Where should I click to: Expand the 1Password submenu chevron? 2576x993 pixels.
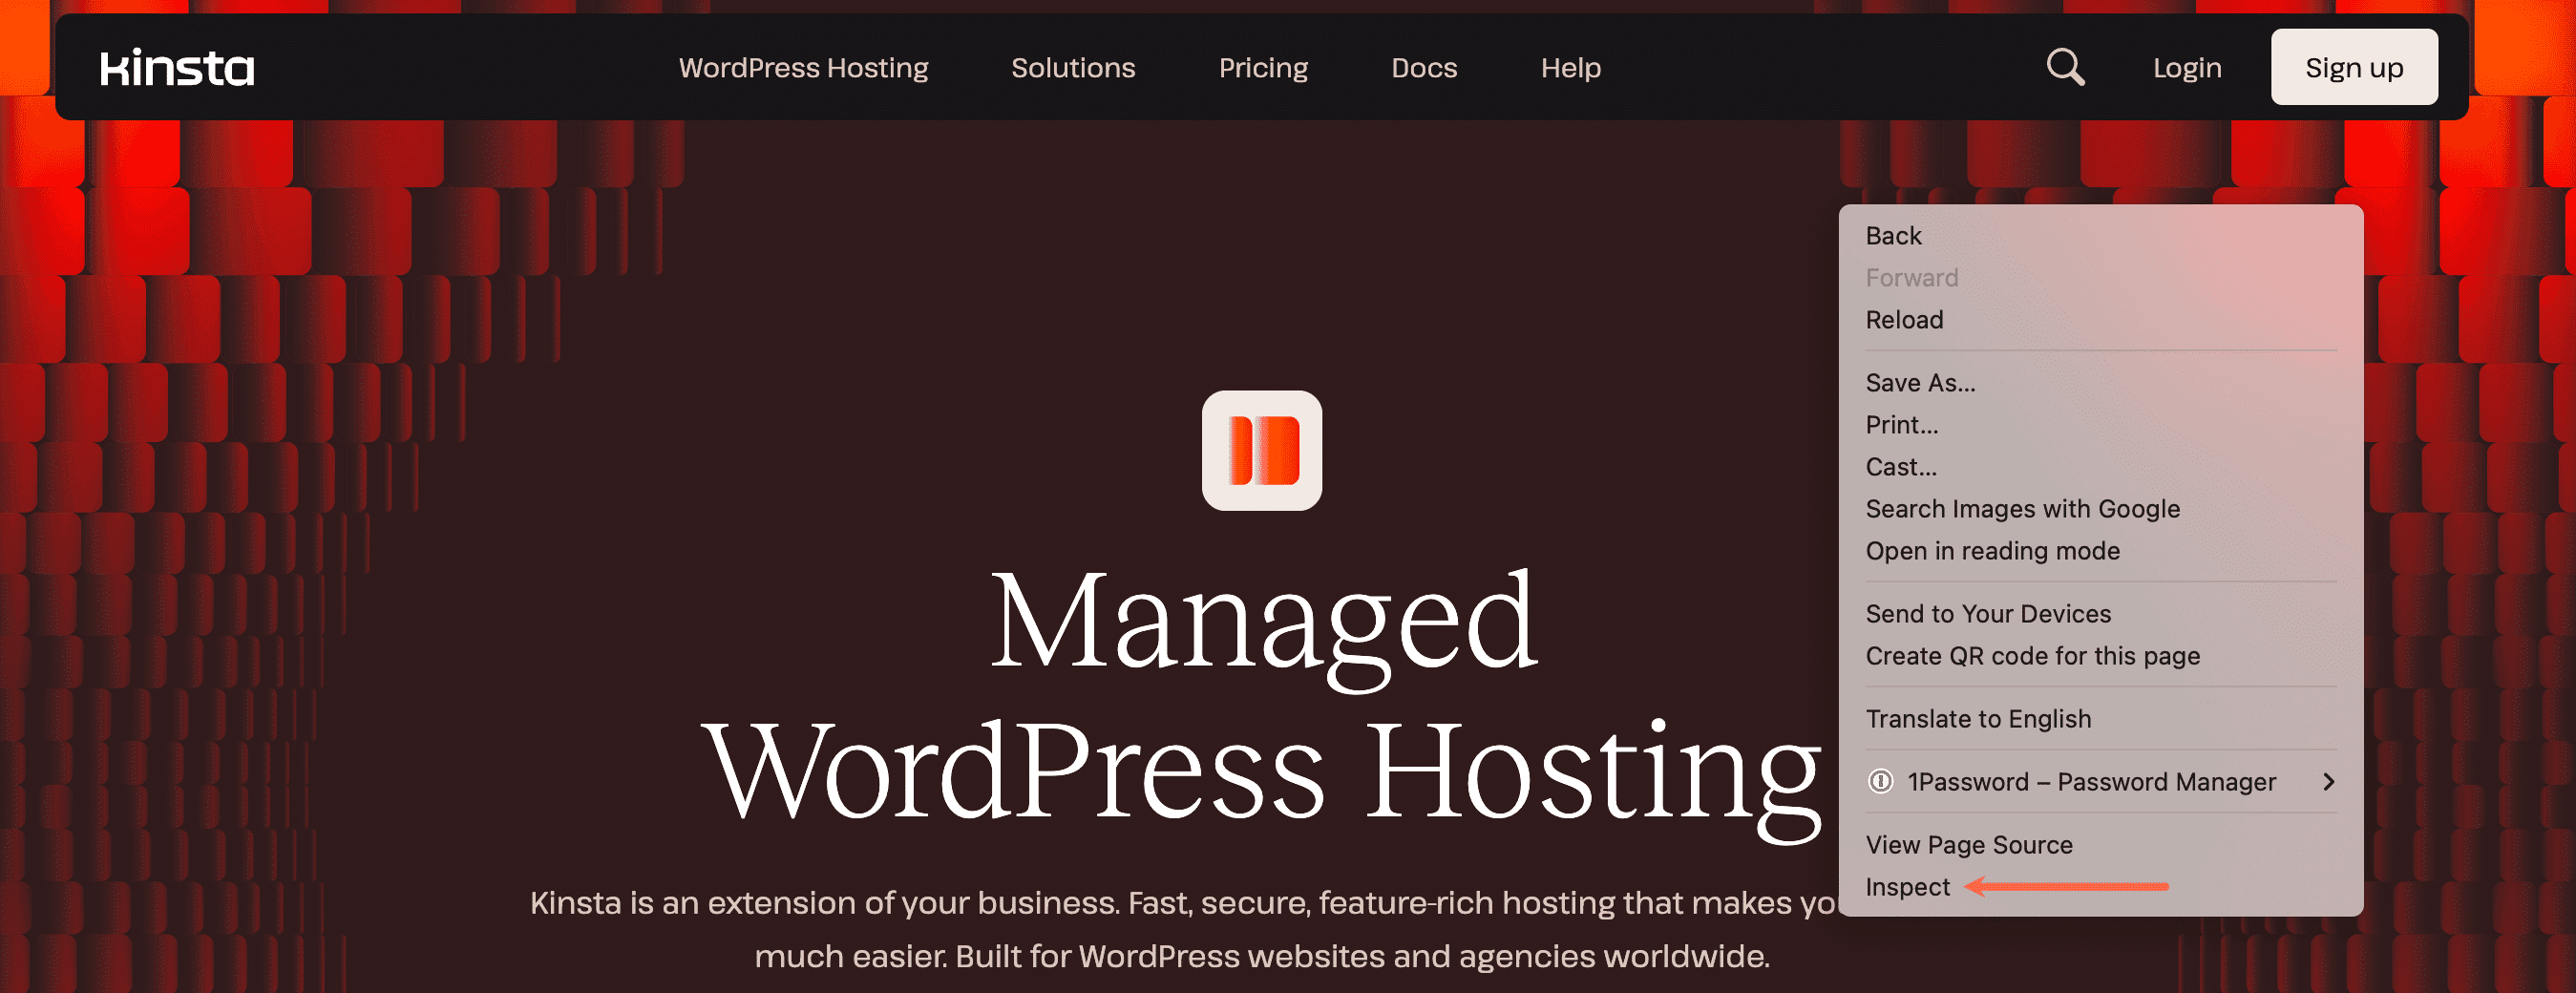point(2329,782)
